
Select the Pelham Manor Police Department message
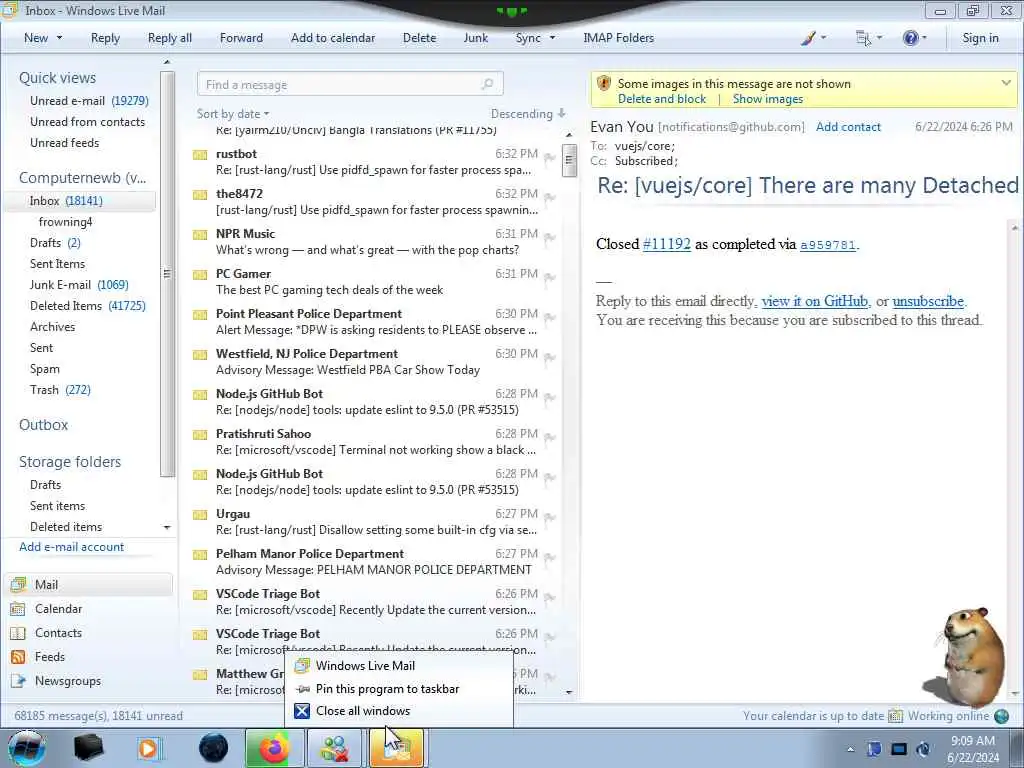point(374,562)
